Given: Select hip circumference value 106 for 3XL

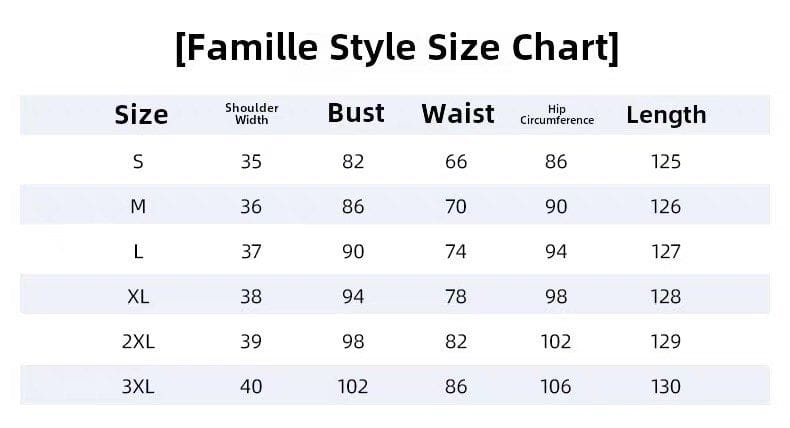Looking at the screenshot, I should (556, 387).
